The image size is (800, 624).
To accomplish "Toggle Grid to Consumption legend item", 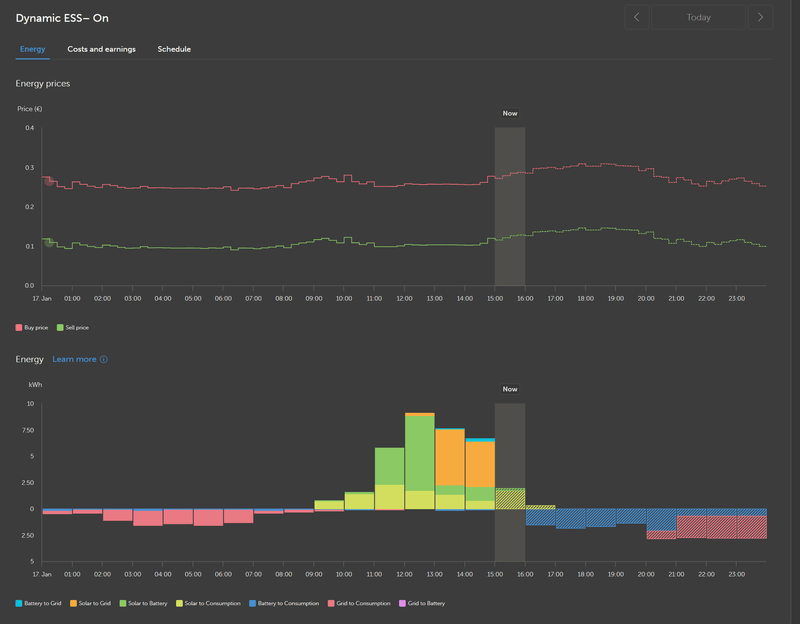I will pos(359,603).
